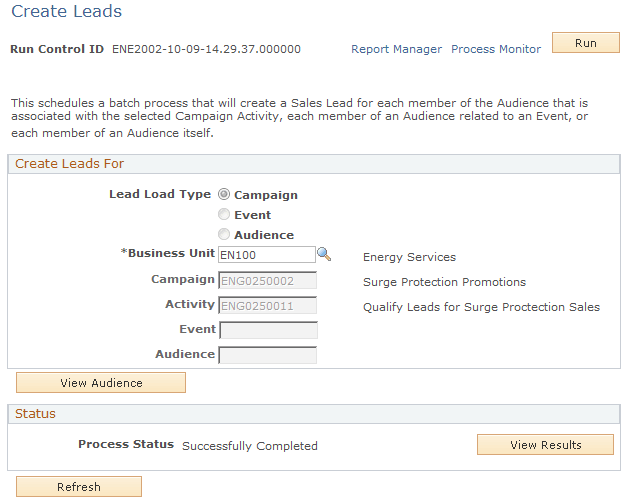
Task: Select the Audience lead load type
Action: click(224, 234)
